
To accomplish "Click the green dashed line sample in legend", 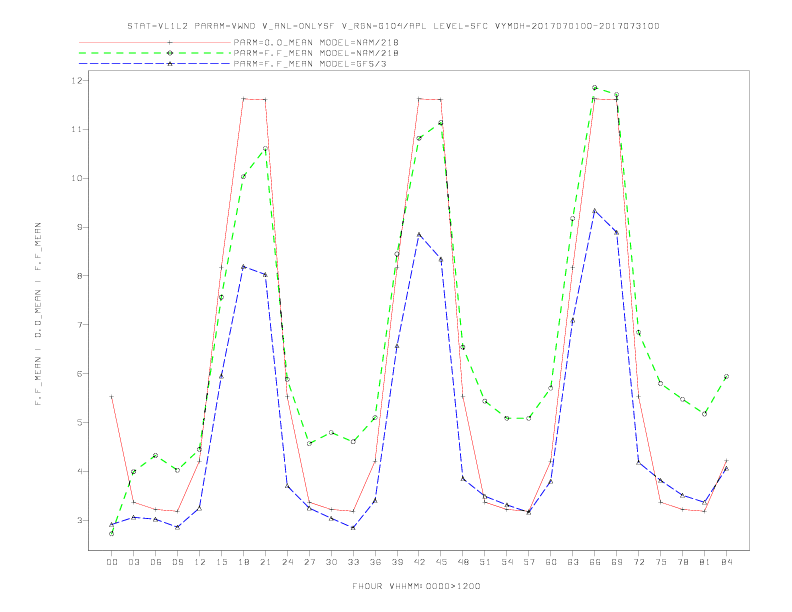I will coord(155,53).
